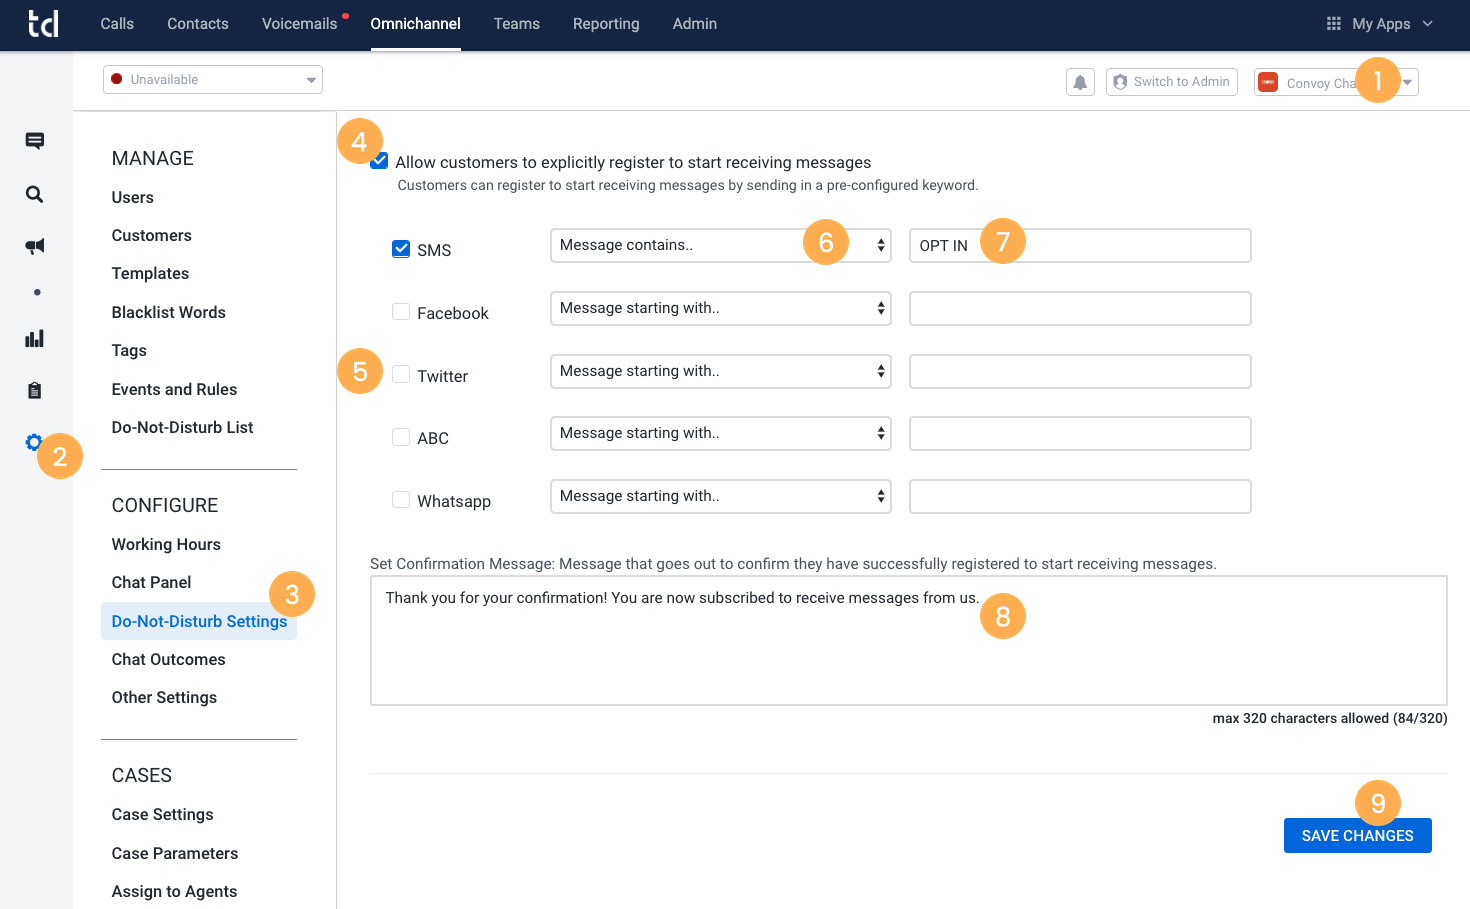Viewport: 1470px width, 909px height.
Task: Select Do-Not-Disturb Settings in sidebar
Action: (199, 621)
